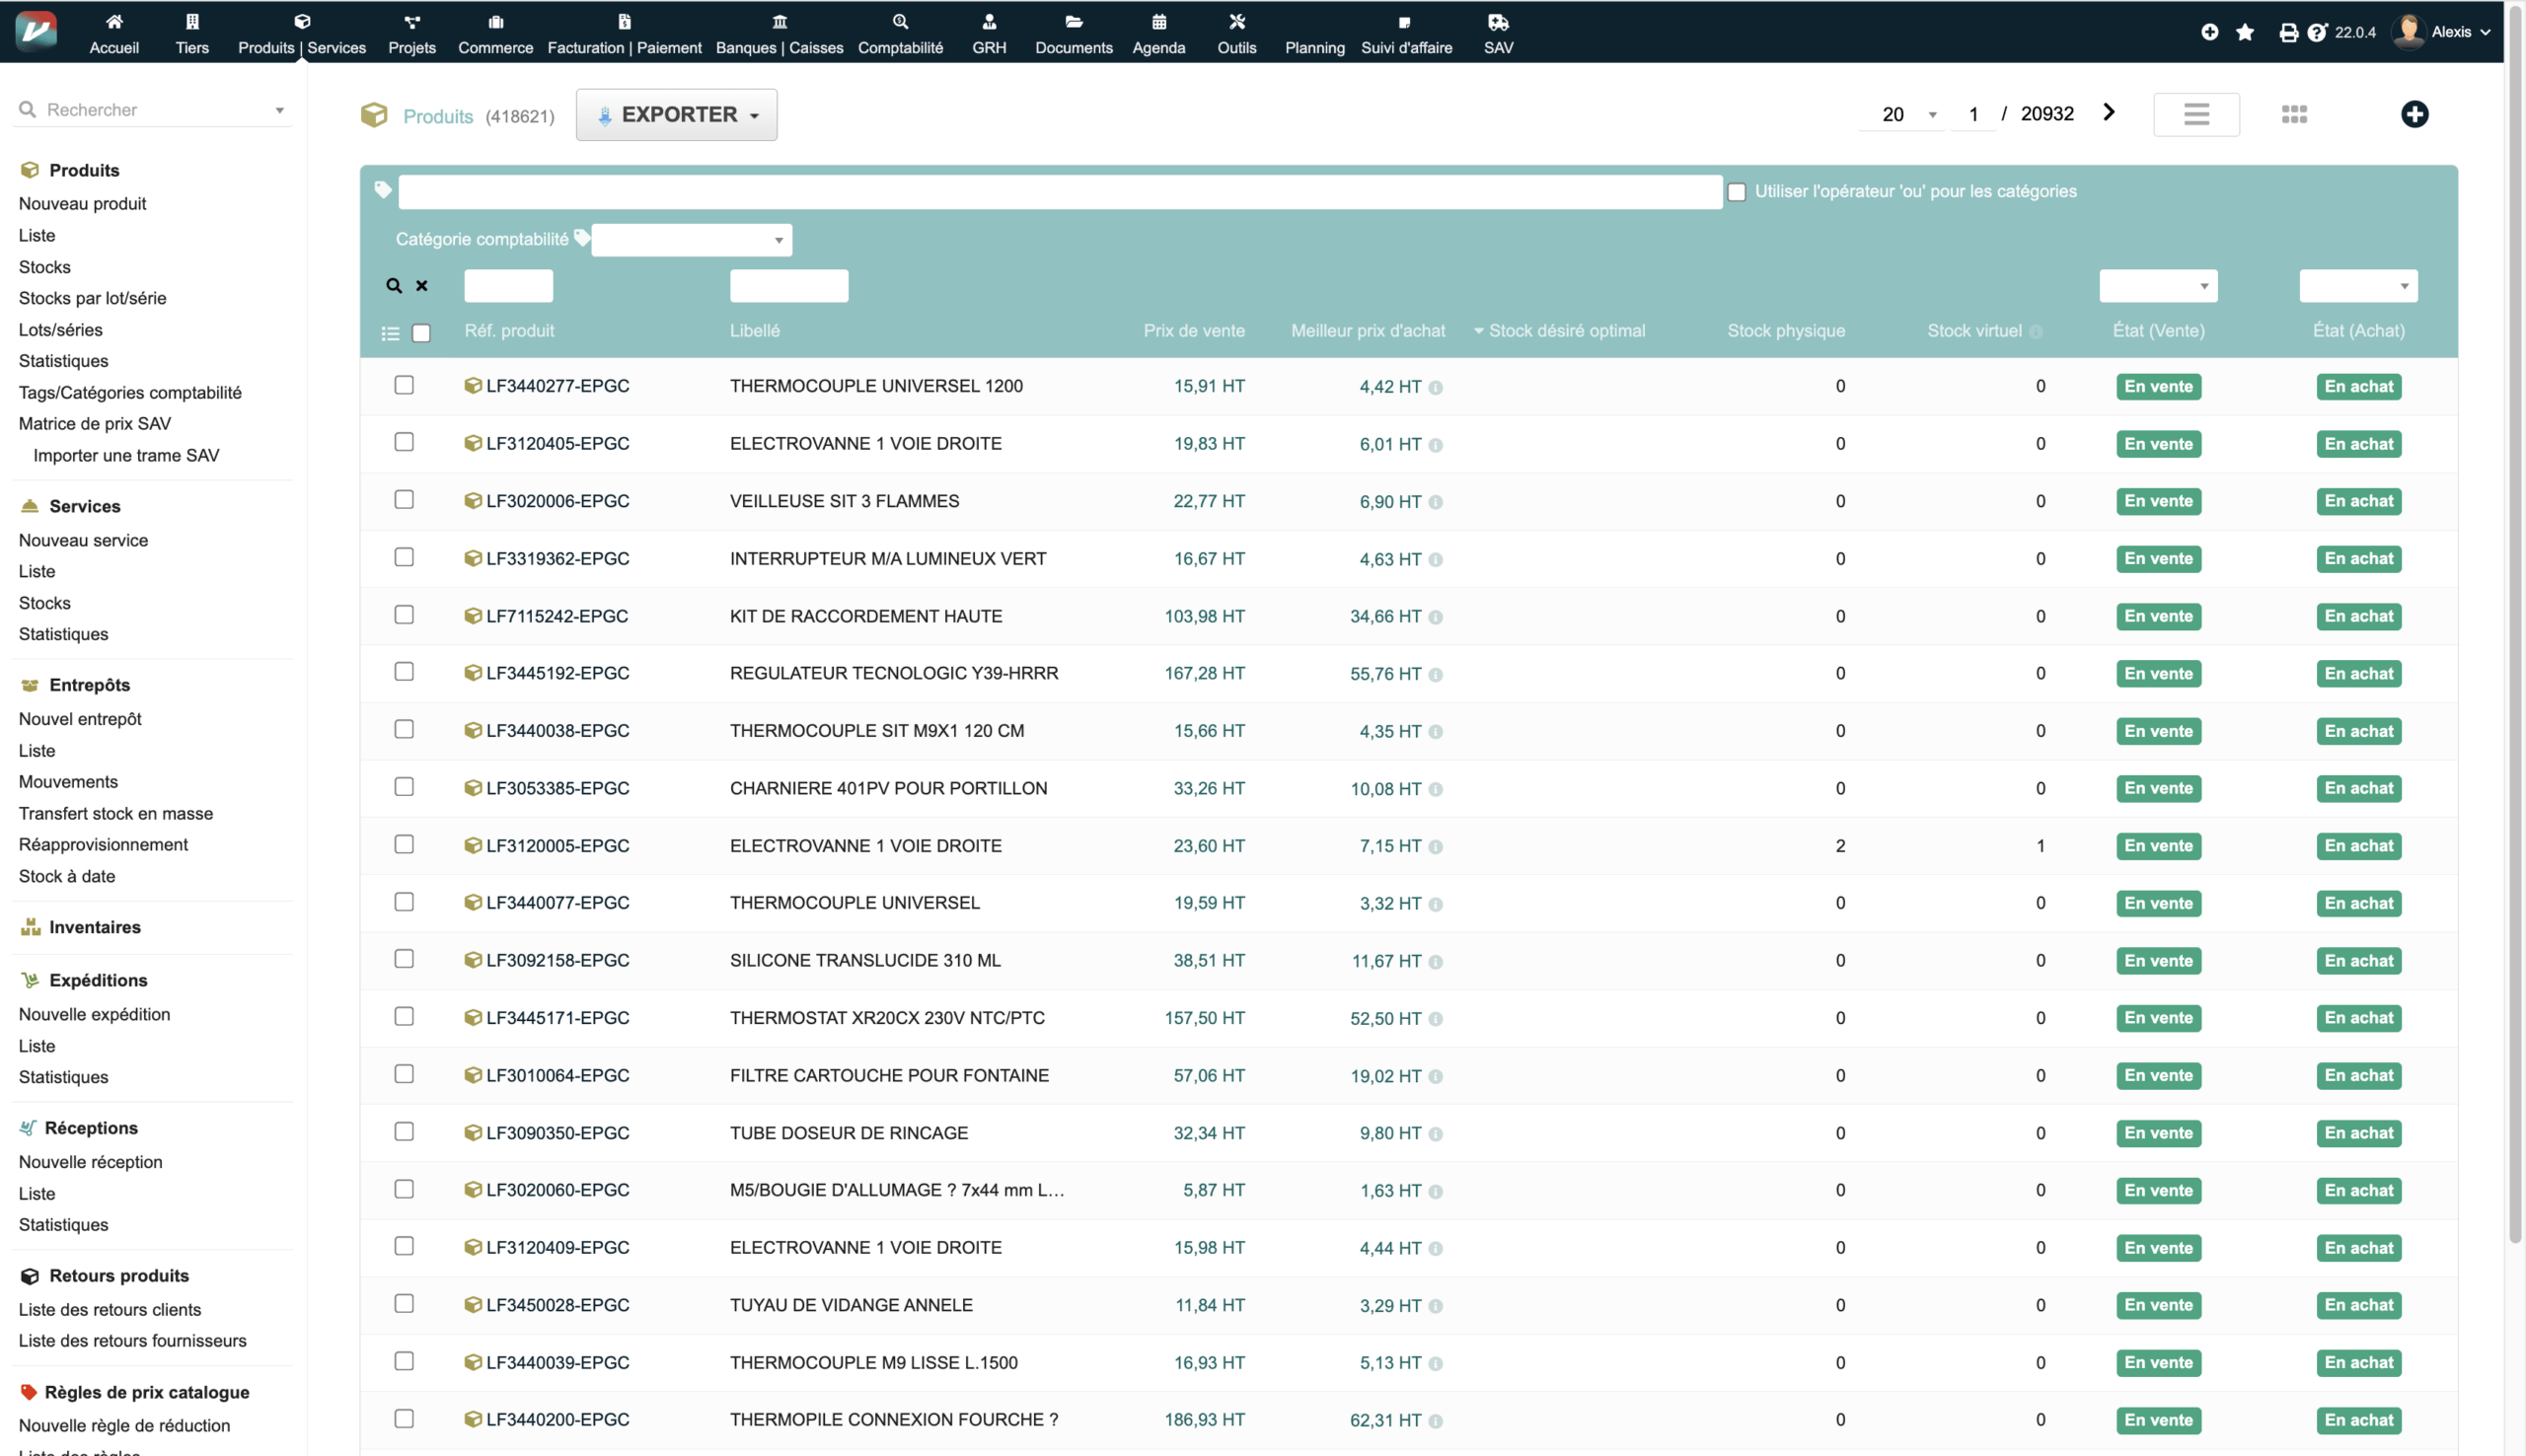The height and width of the screenshot is (1456, 2526).
Task: Open the Agenda top menu
Action: tap(1158, 32)
